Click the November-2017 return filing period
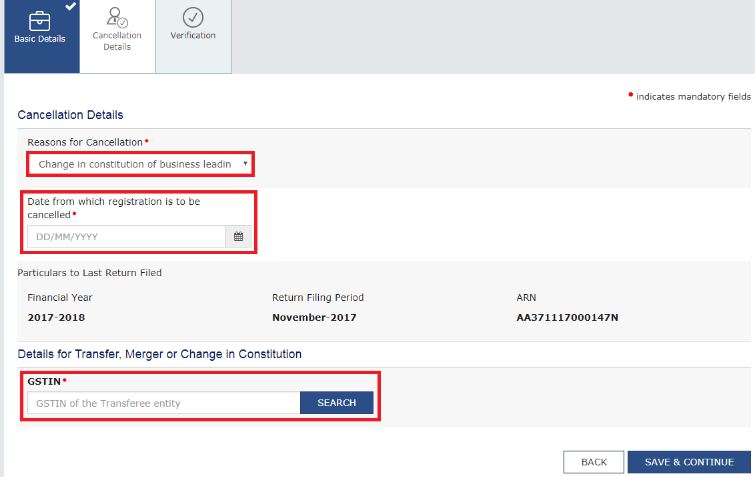 (x=313, y=318)
